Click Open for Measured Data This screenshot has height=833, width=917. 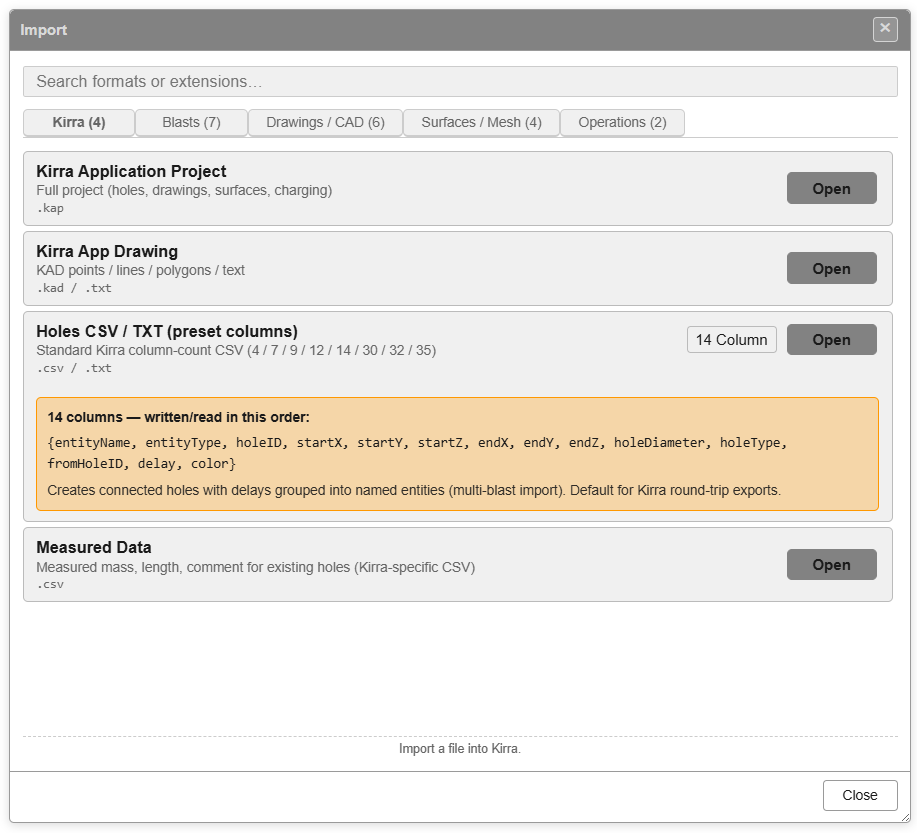(831, 564)
